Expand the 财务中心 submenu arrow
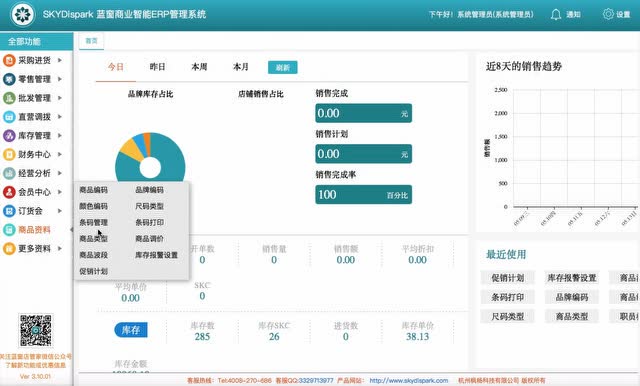Screen dimensions: 640x386 tap(60, 154)
